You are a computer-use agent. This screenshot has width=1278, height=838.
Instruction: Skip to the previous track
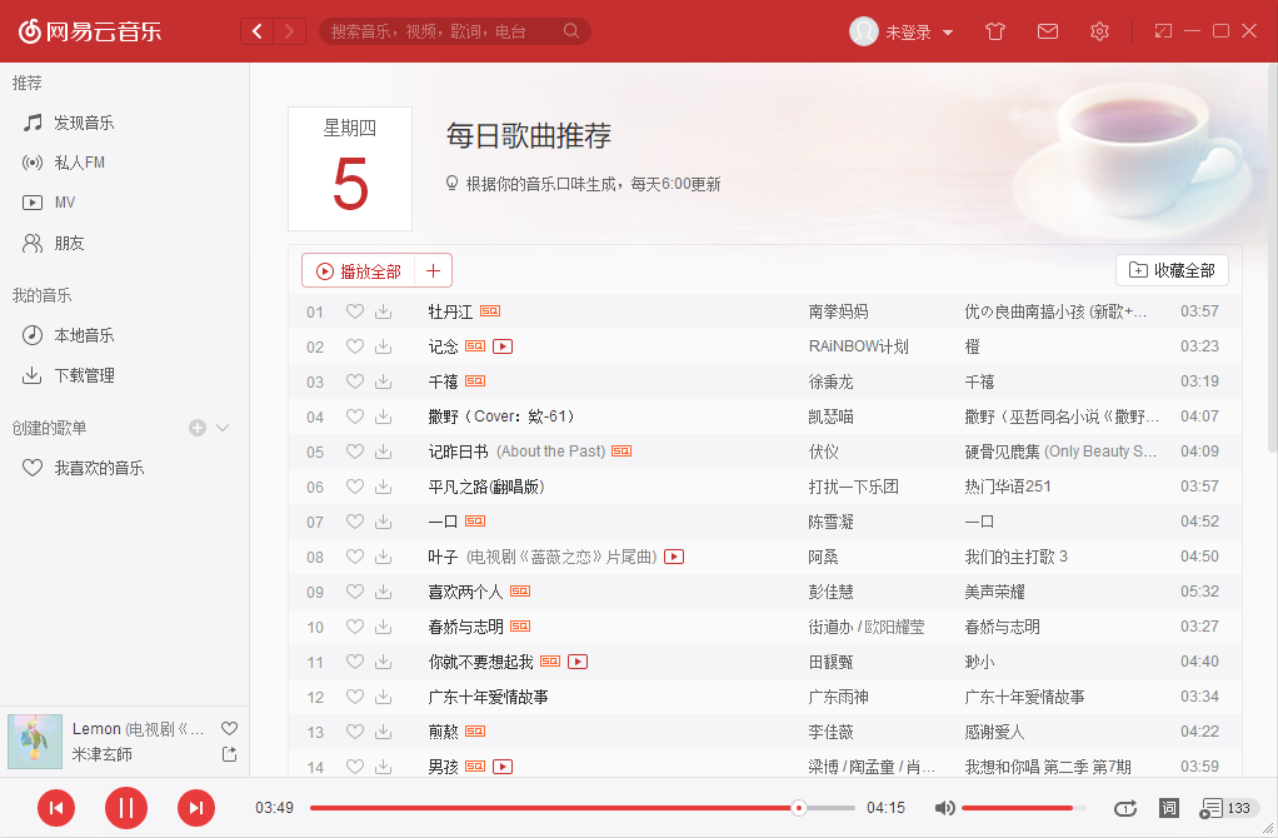[56, 808]
